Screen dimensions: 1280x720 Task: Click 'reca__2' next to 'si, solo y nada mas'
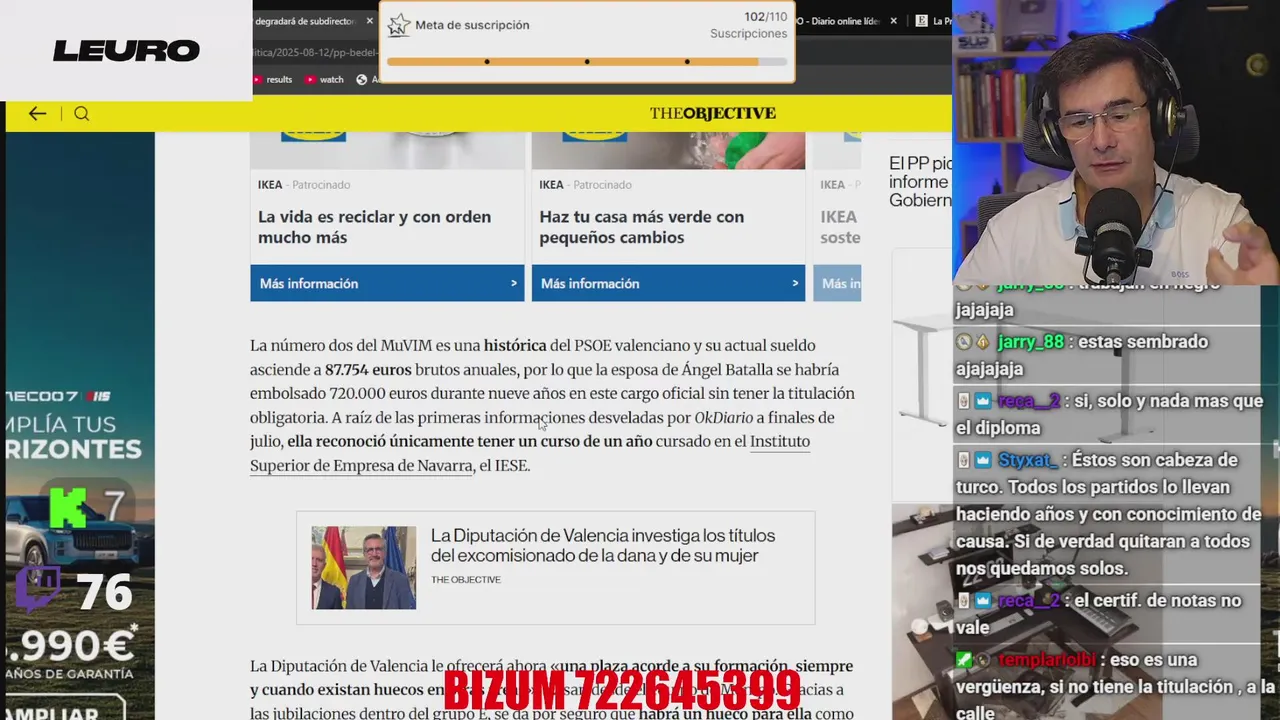coord(1027,401)
